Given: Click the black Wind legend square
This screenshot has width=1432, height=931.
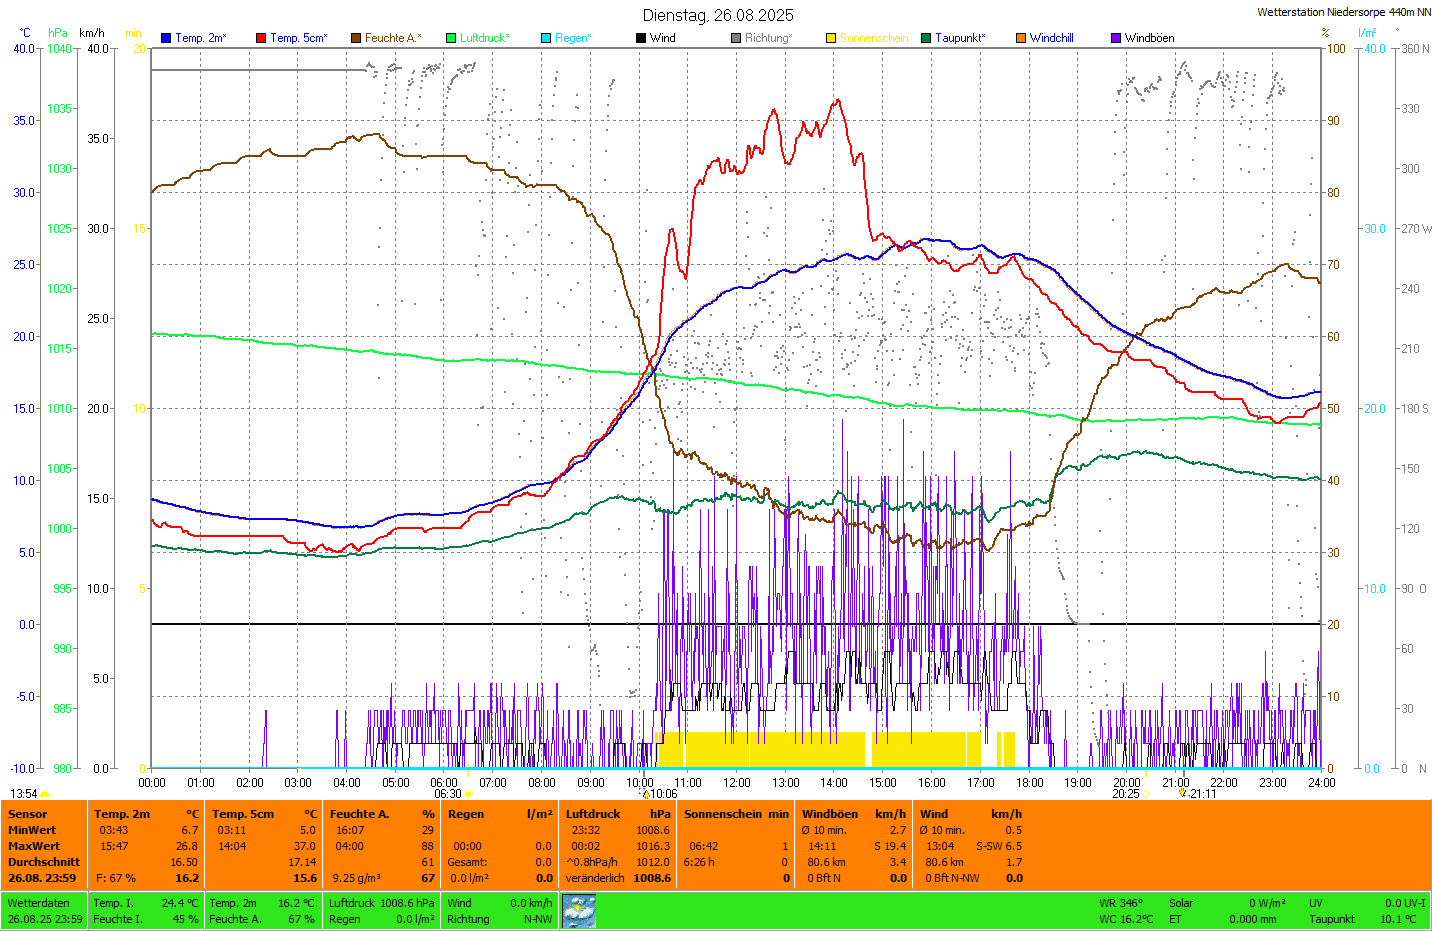Looking at the screenshot, I should coord(641,38).
